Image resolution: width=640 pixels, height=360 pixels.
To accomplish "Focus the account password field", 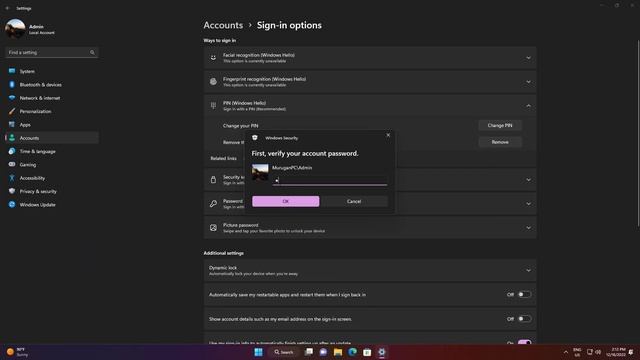I will point(330,180).
